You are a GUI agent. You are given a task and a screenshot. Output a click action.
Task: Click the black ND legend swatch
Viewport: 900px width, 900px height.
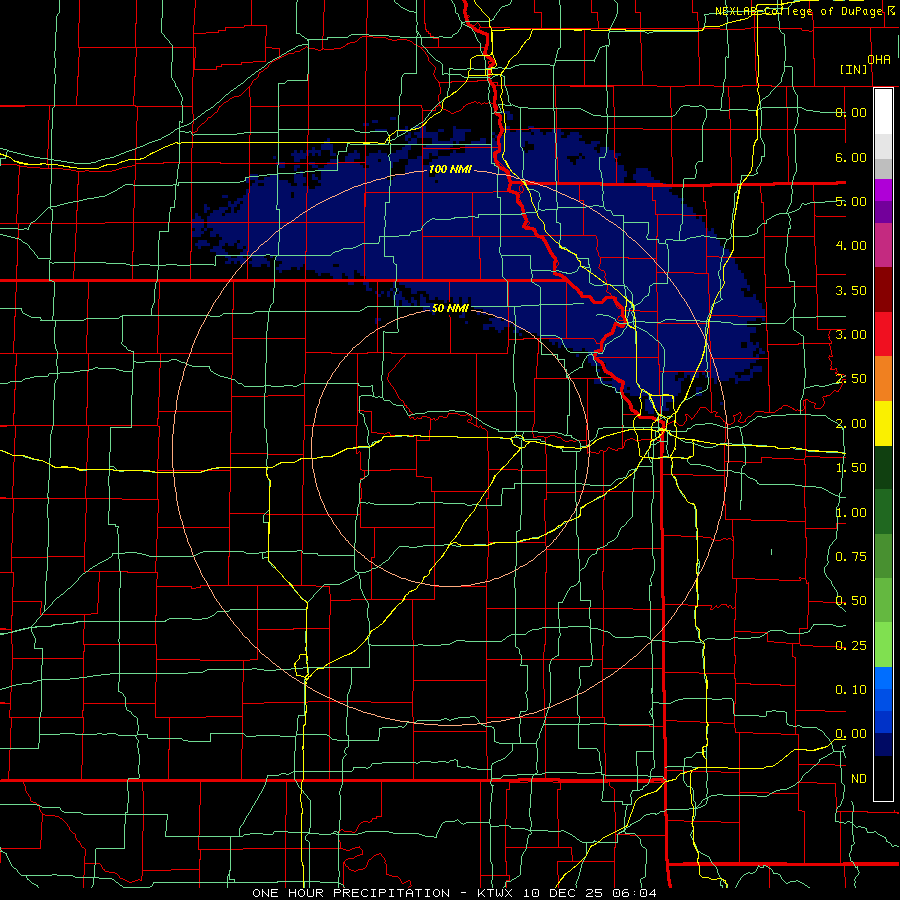point(883,778)
